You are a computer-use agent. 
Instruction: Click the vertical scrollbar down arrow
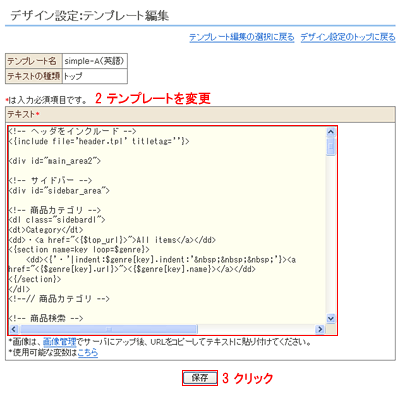pyautogui.click(x=331, y=319)
